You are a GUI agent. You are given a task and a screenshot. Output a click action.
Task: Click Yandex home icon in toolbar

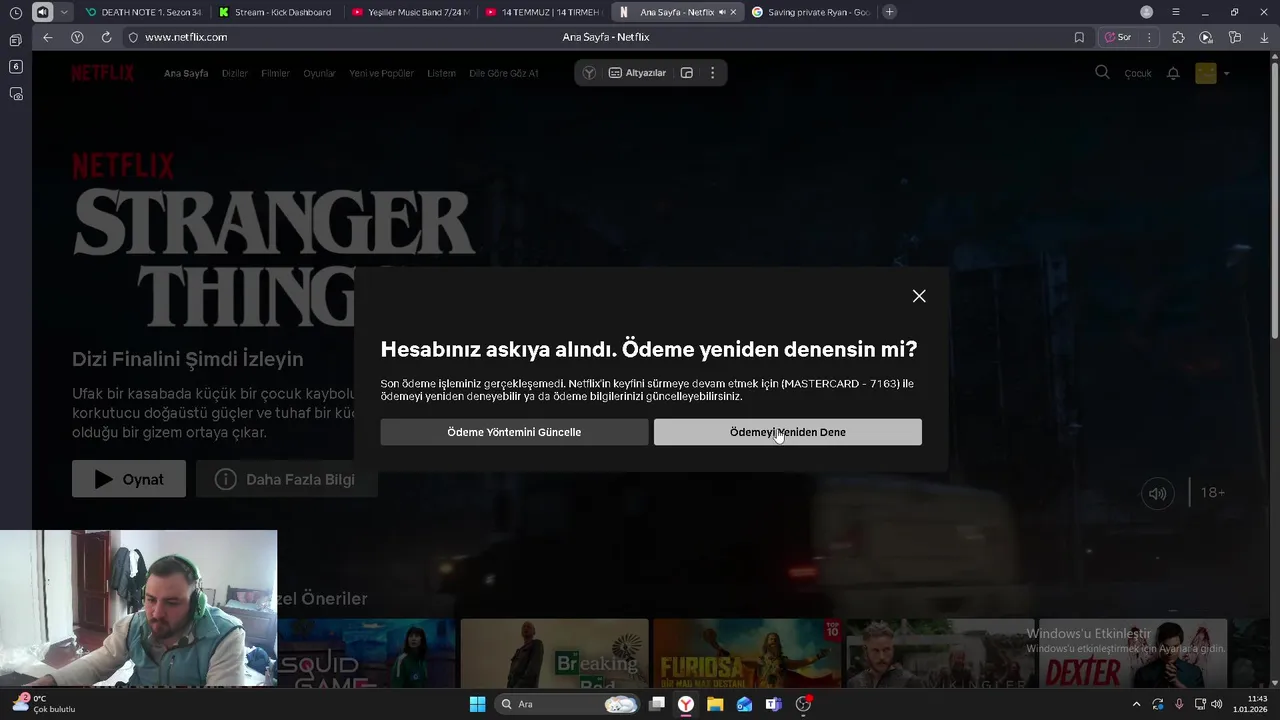tap(77, 37)
